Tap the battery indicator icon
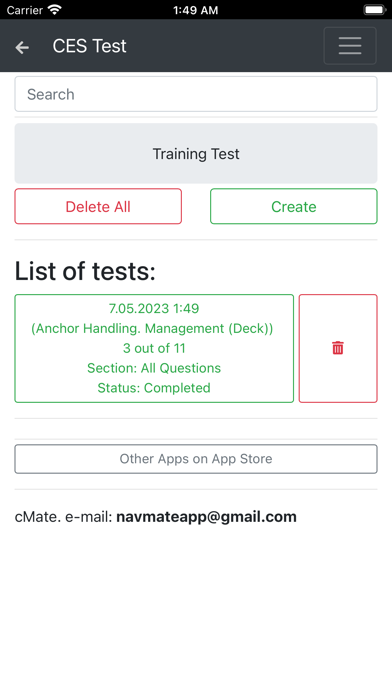The width and height of the screenshot is (392, 696). click(x=374, y=10)
